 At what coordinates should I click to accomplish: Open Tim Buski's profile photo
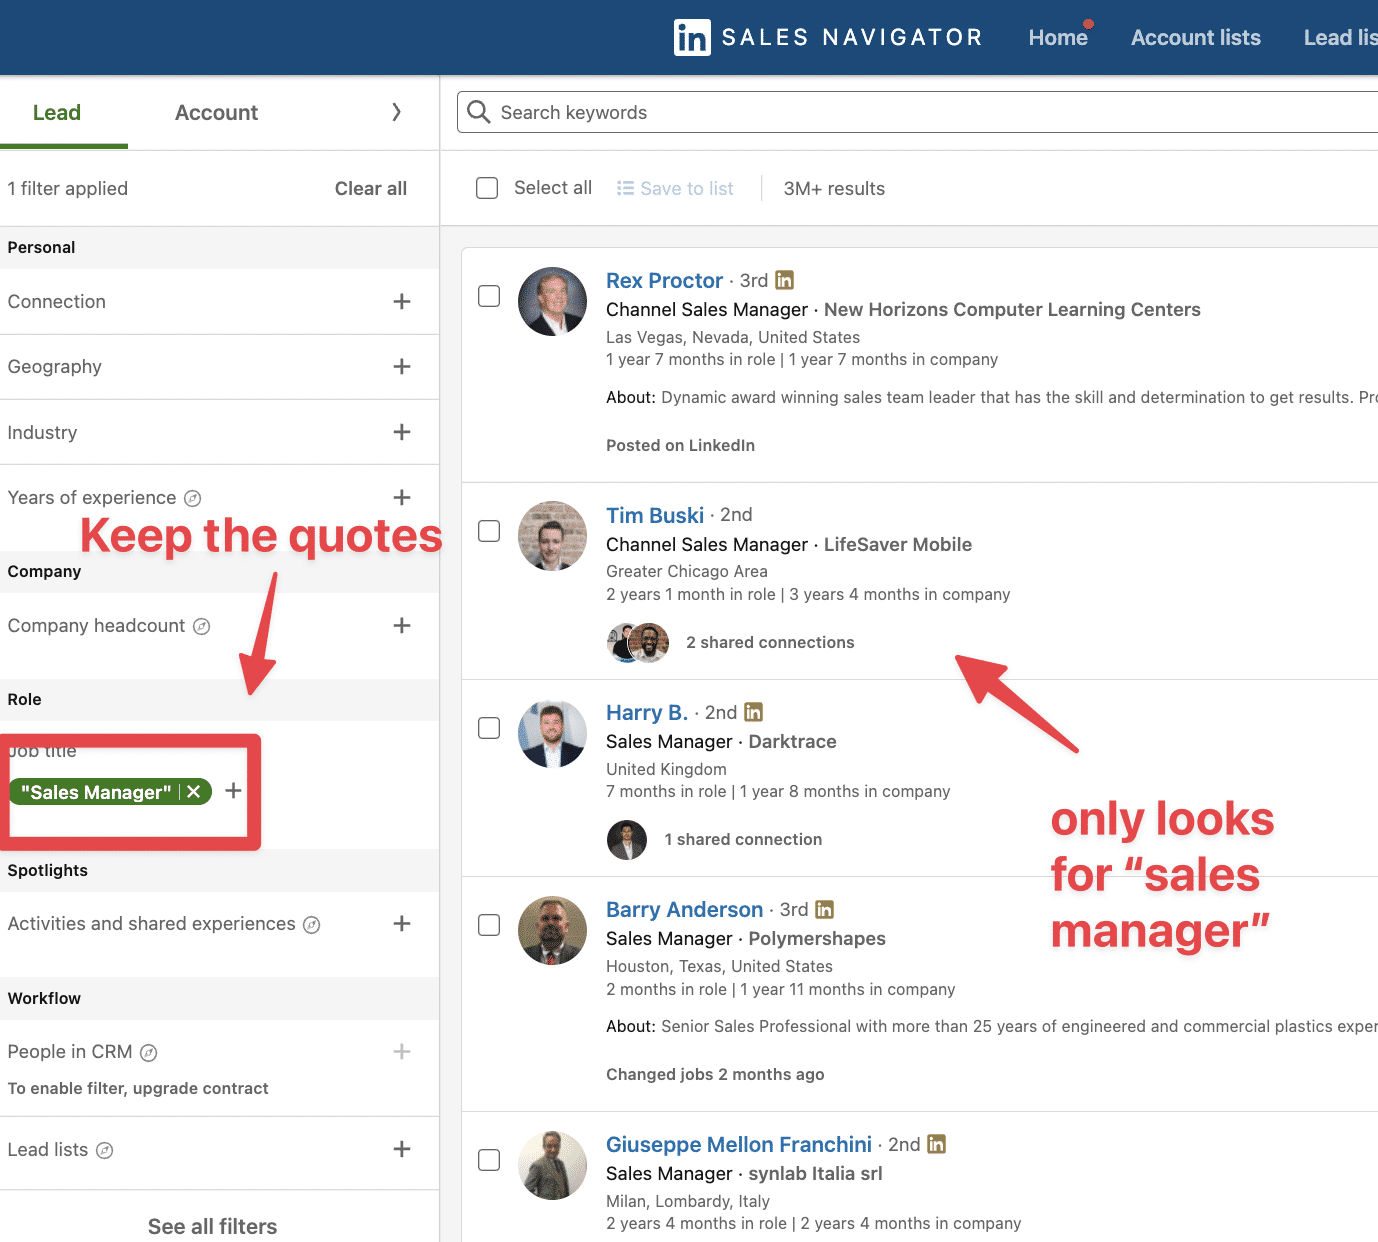pyautogui.click(x=552, y=536)
